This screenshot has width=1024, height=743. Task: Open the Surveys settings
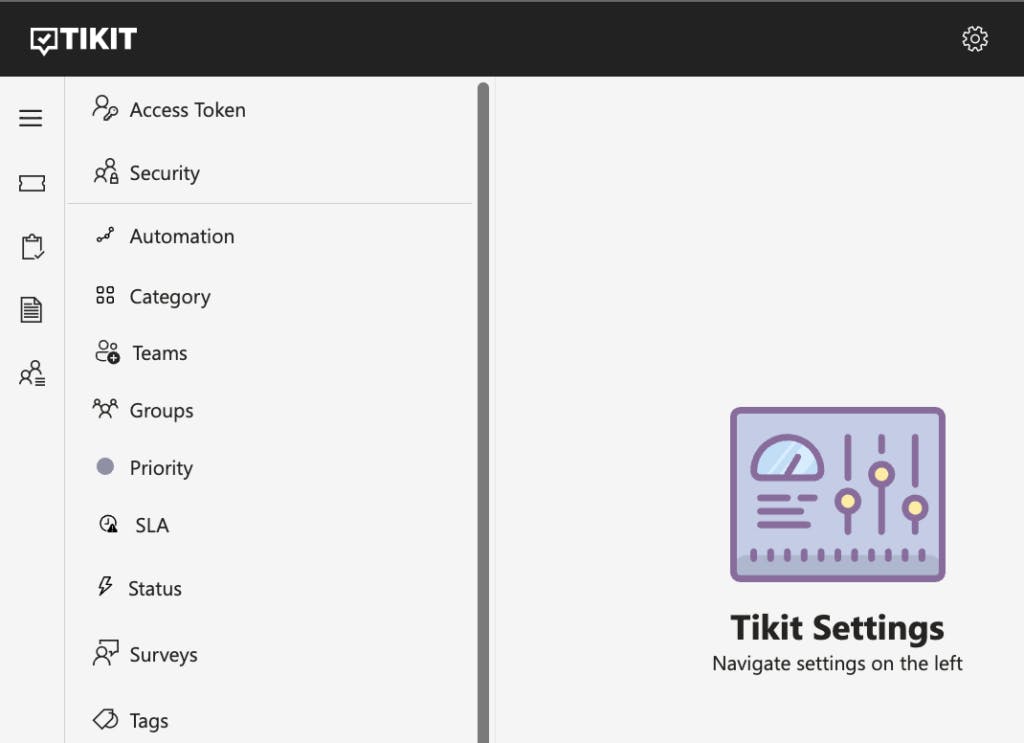[x=163, y=655]
